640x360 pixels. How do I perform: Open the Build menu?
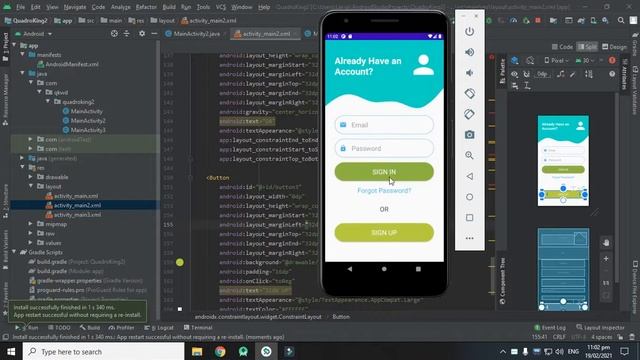[x=169, y=7]
